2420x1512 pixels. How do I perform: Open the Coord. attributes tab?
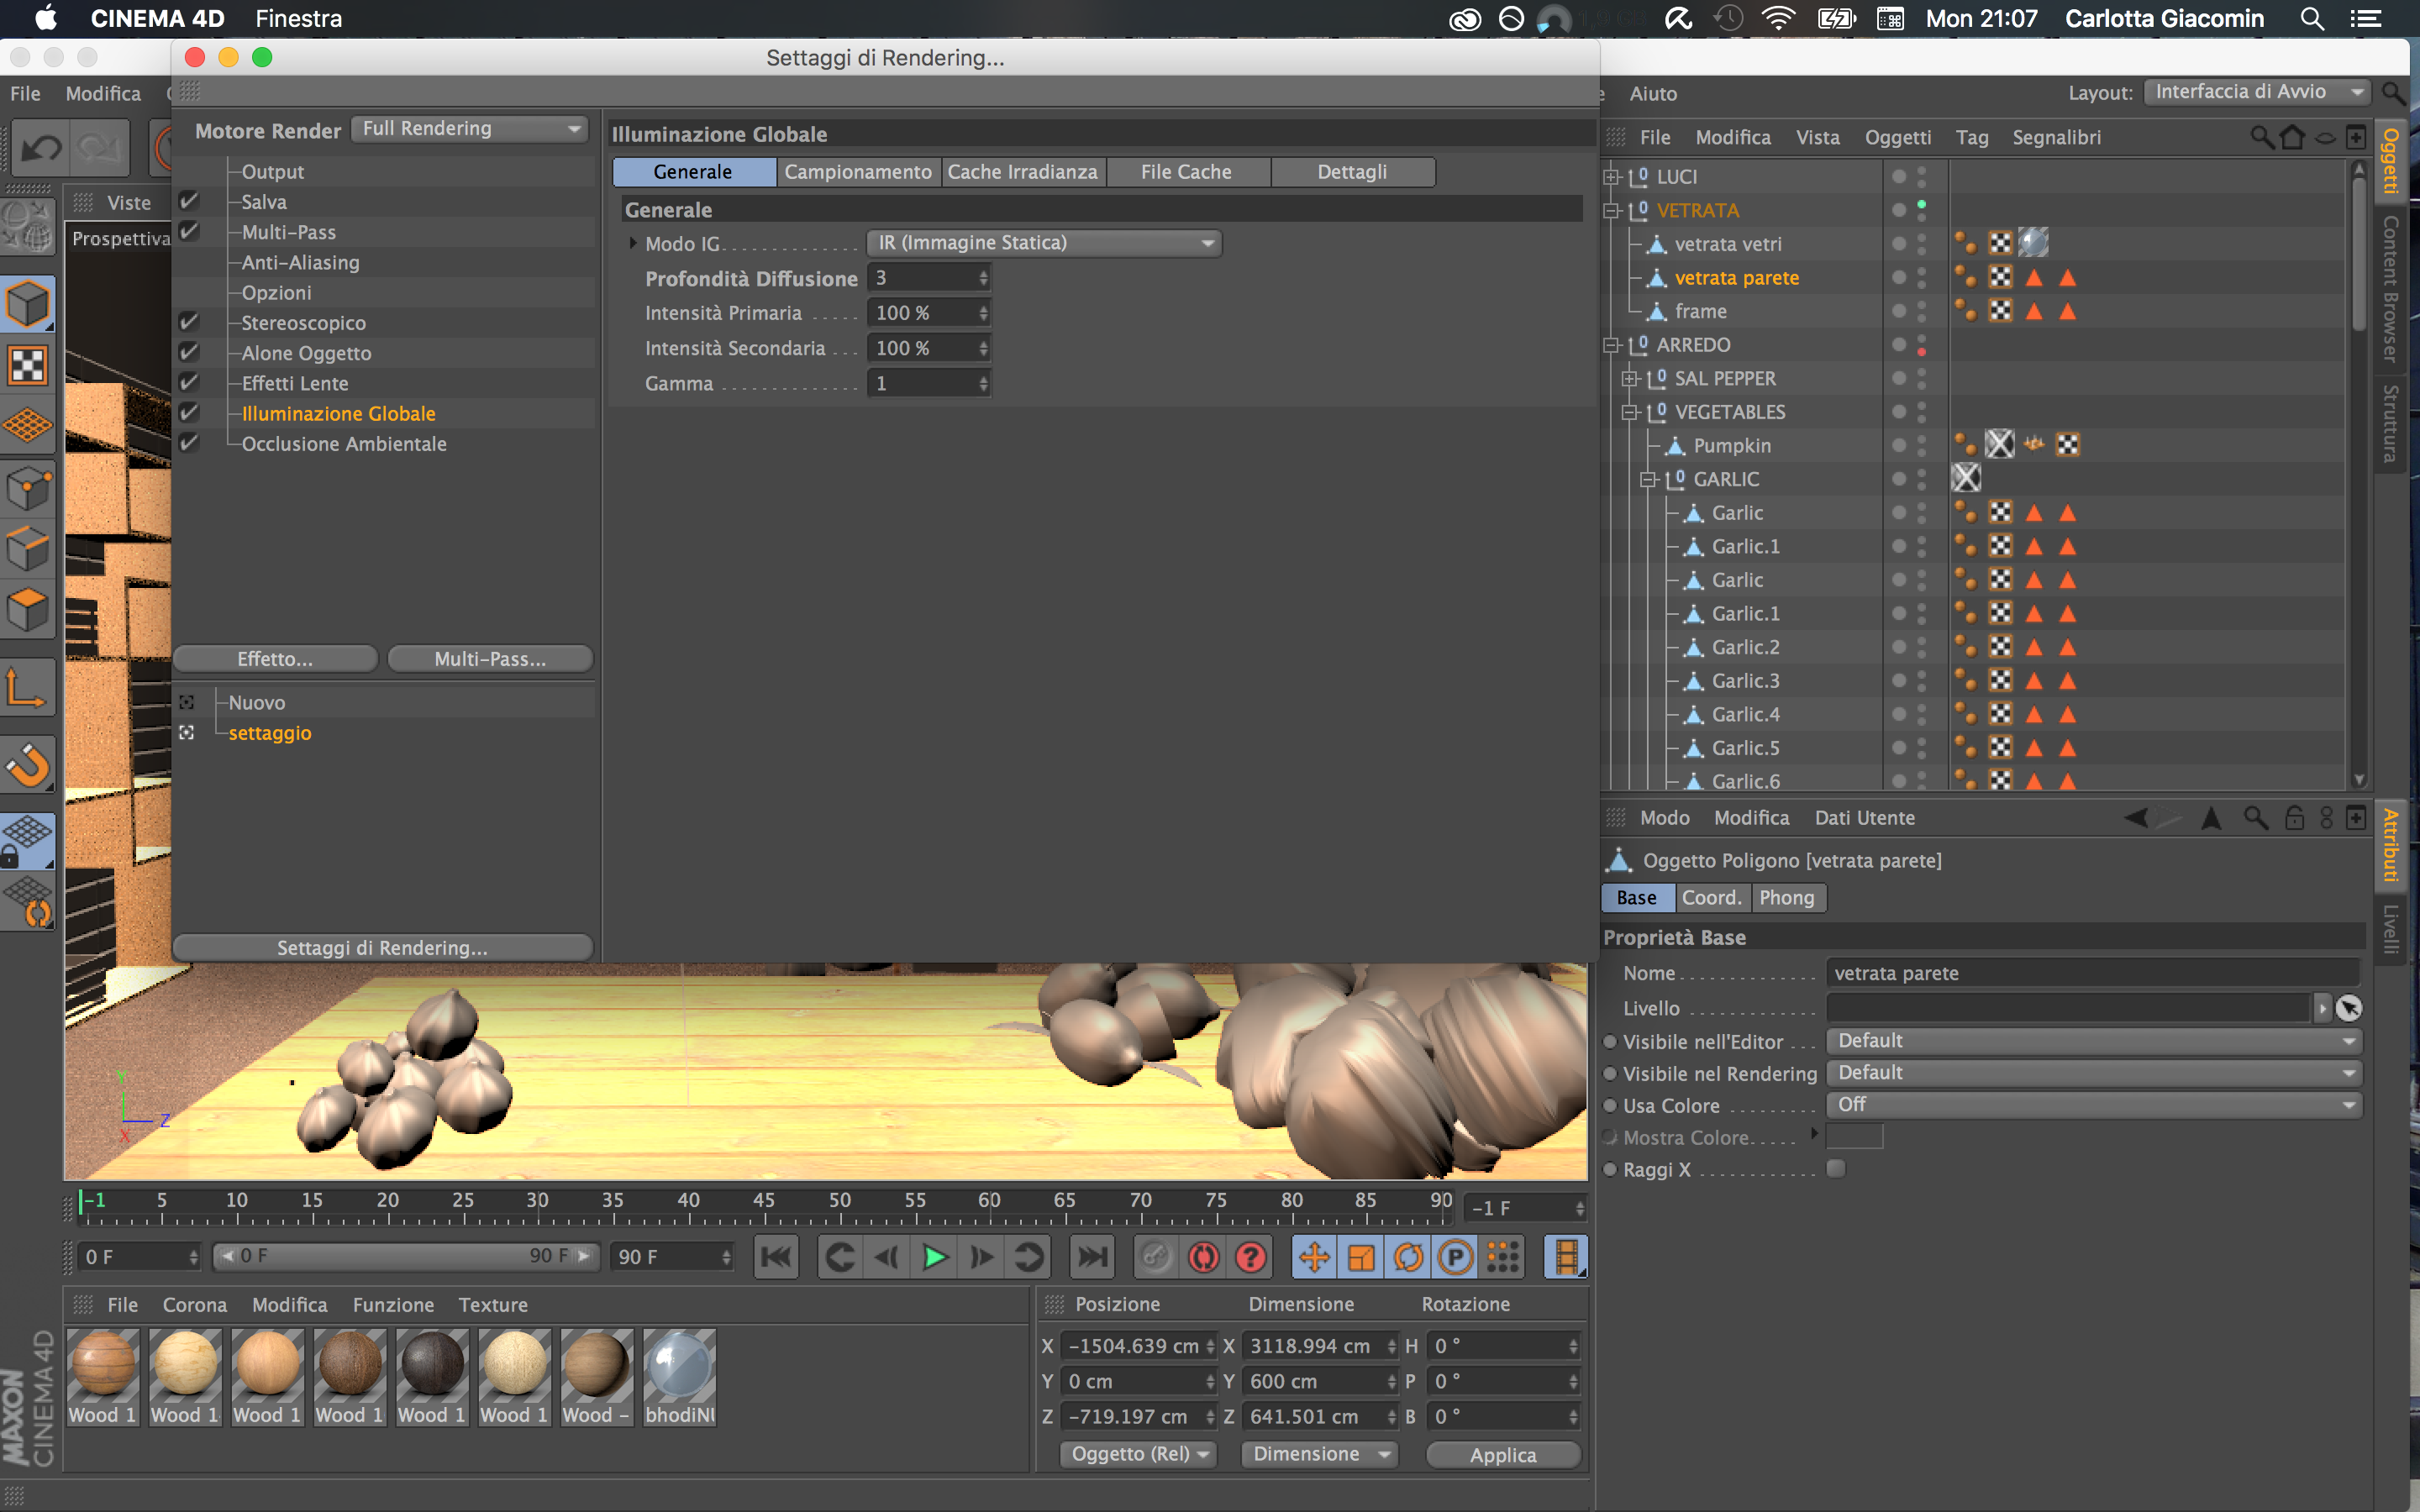[x=1711, y=898]
